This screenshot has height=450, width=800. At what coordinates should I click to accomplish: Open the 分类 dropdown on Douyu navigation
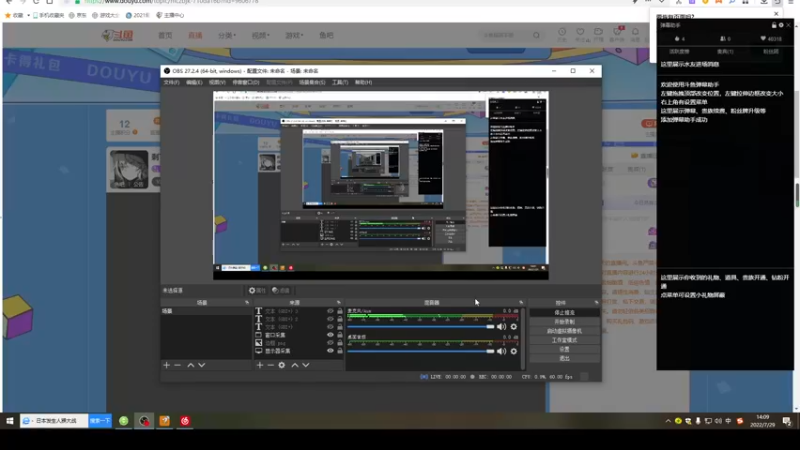(x=227, y=35)
